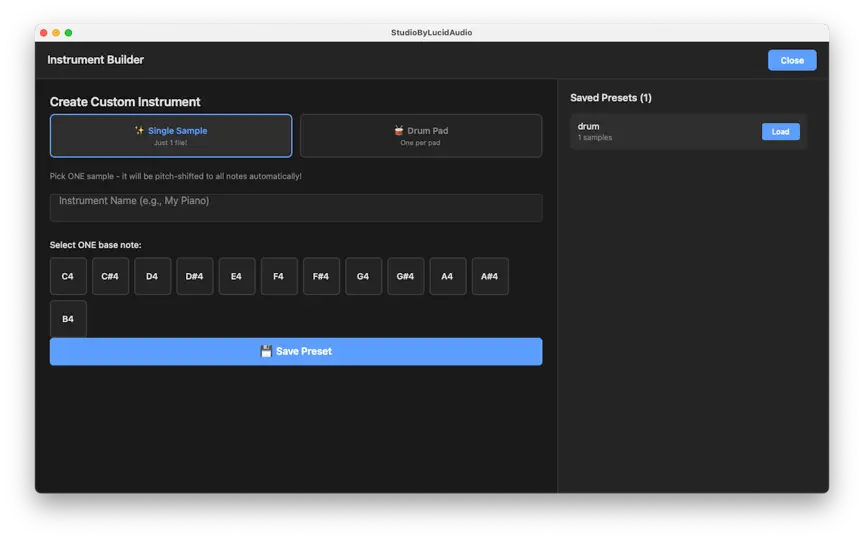Click the Instrument Builder title text

click(x=95, y=60)
